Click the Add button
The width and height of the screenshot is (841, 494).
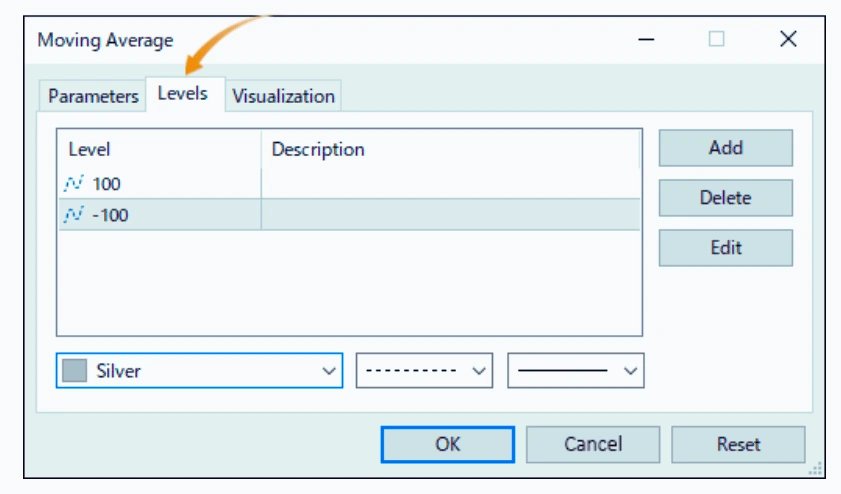pos(726,148)
